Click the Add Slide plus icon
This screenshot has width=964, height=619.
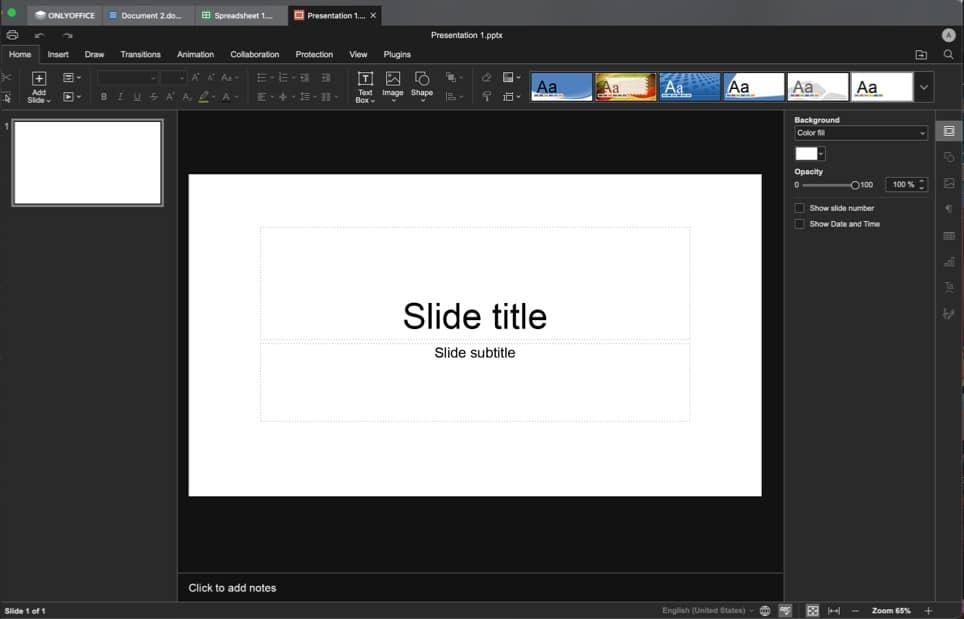39,79
